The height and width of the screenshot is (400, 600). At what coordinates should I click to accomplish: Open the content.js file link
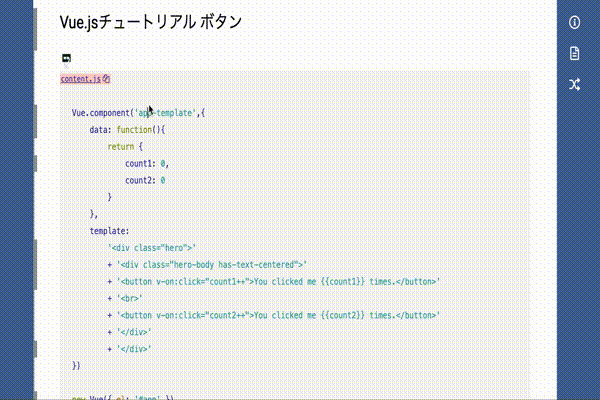pyautogui.click(x=80, y=79)
